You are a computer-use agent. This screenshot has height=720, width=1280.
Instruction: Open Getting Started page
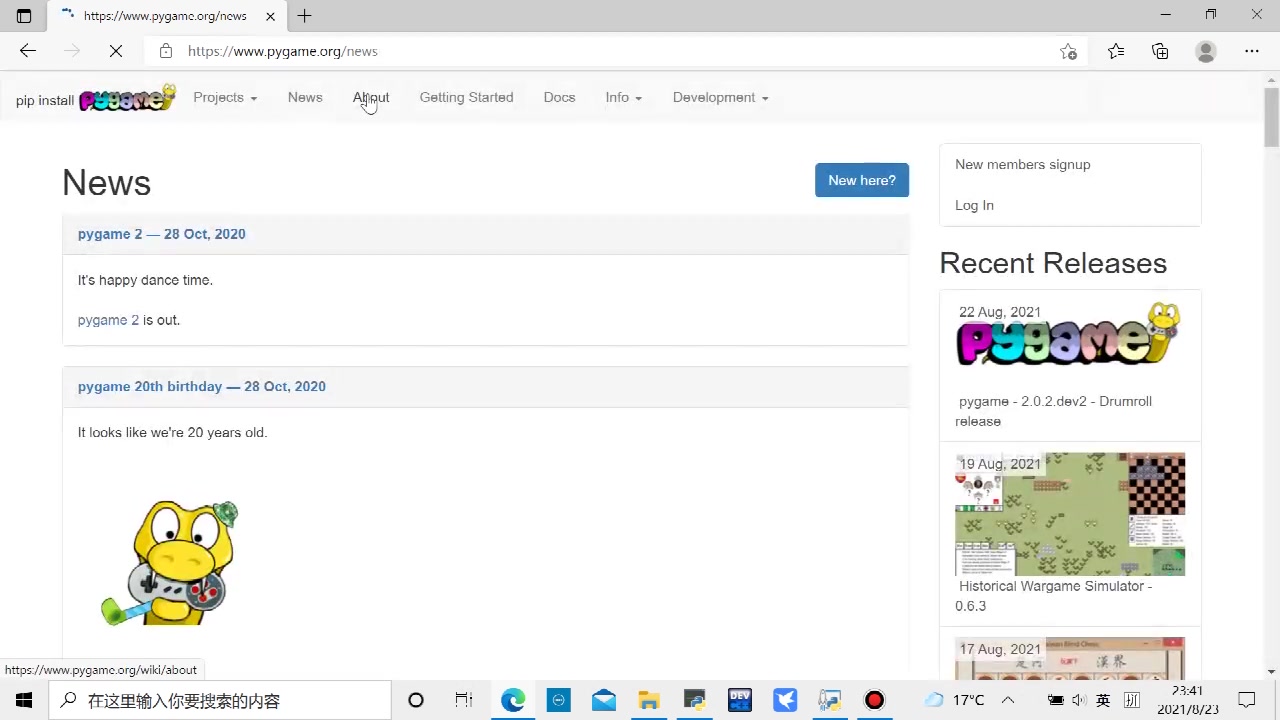tap(466, 97)
